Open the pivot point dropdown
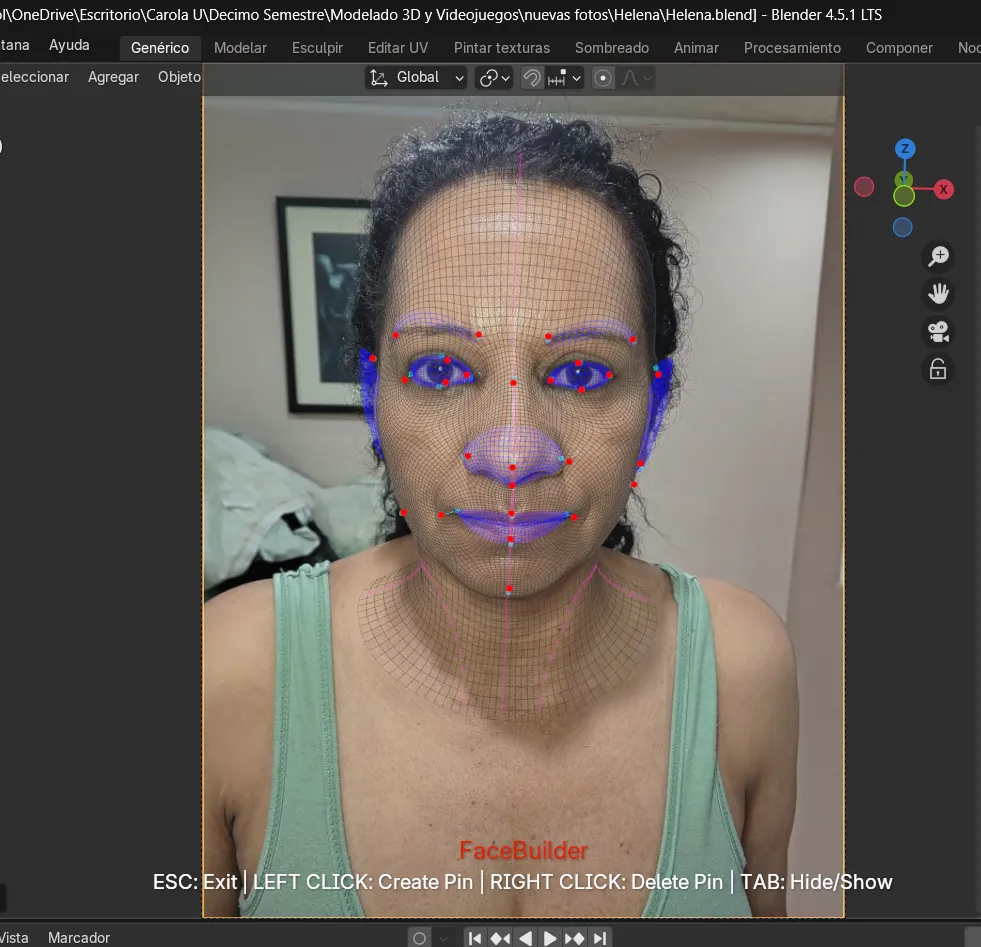981x947 pixels. [x=494, y=78]
